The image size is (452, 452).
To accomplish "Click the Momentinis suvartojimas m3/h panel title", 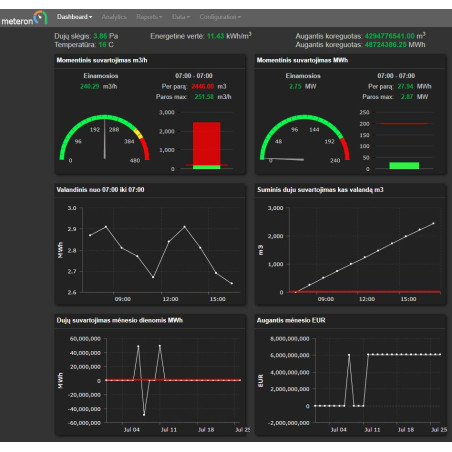I will click(102, 60).
